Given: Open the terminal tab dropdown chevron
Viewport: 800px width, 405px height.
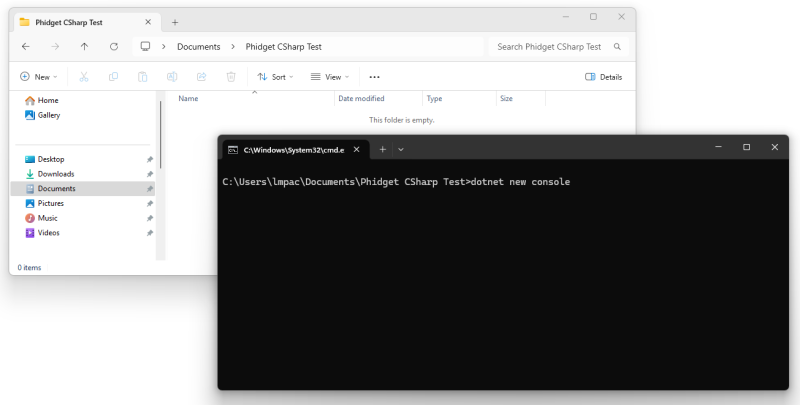Looking at the screenshot, I should 401,149.
